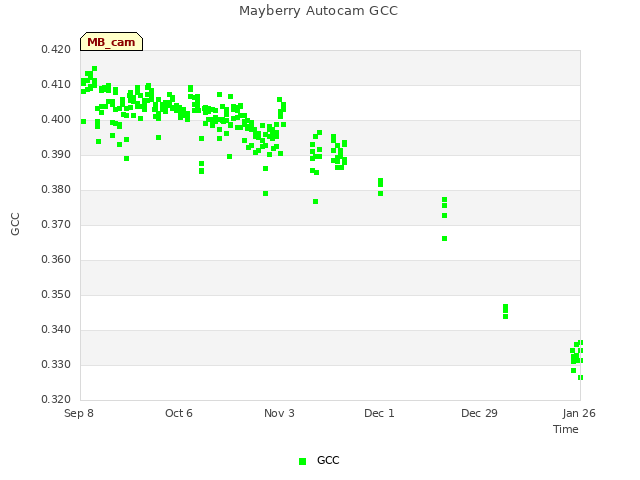Select the 0.420 y-axis tick label

tap(56, 49)
